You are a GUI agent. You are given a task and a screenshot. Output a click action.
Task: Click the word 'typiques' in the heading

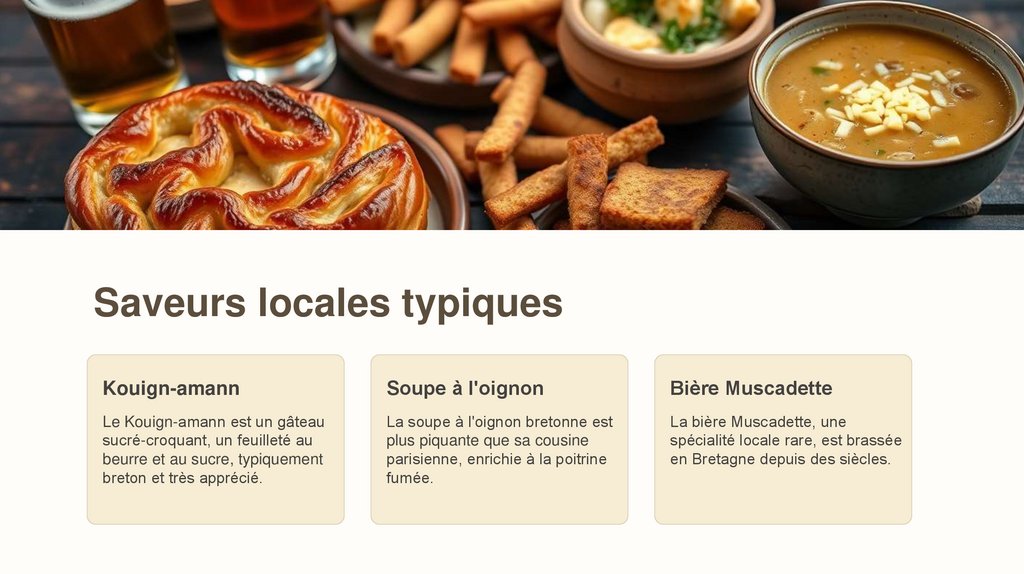(482, 304)
